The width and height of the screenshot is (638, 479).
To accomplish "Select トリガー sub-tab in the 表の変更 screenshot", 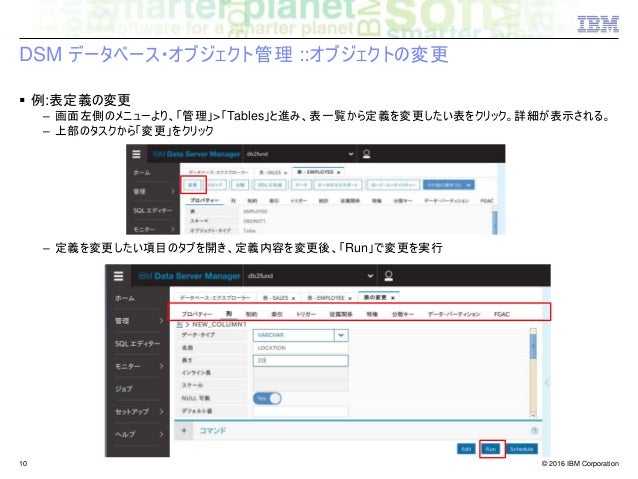I will pyautogui.click(x=306, y=314).
